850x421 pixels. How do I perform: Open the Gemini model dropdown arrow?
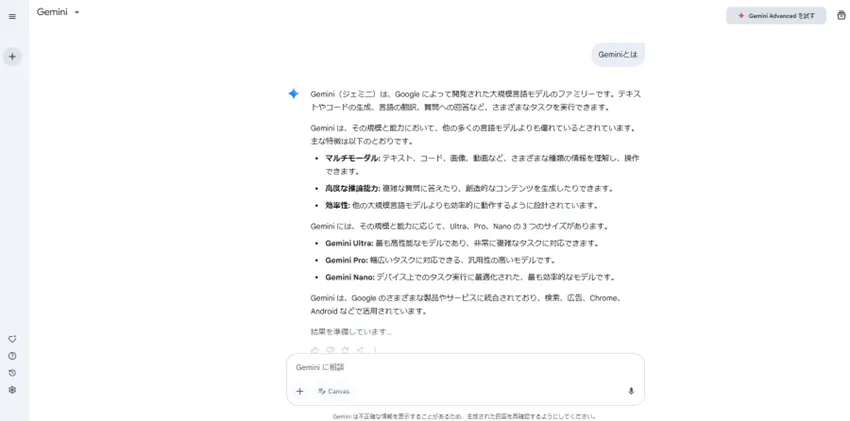point(77,12)
